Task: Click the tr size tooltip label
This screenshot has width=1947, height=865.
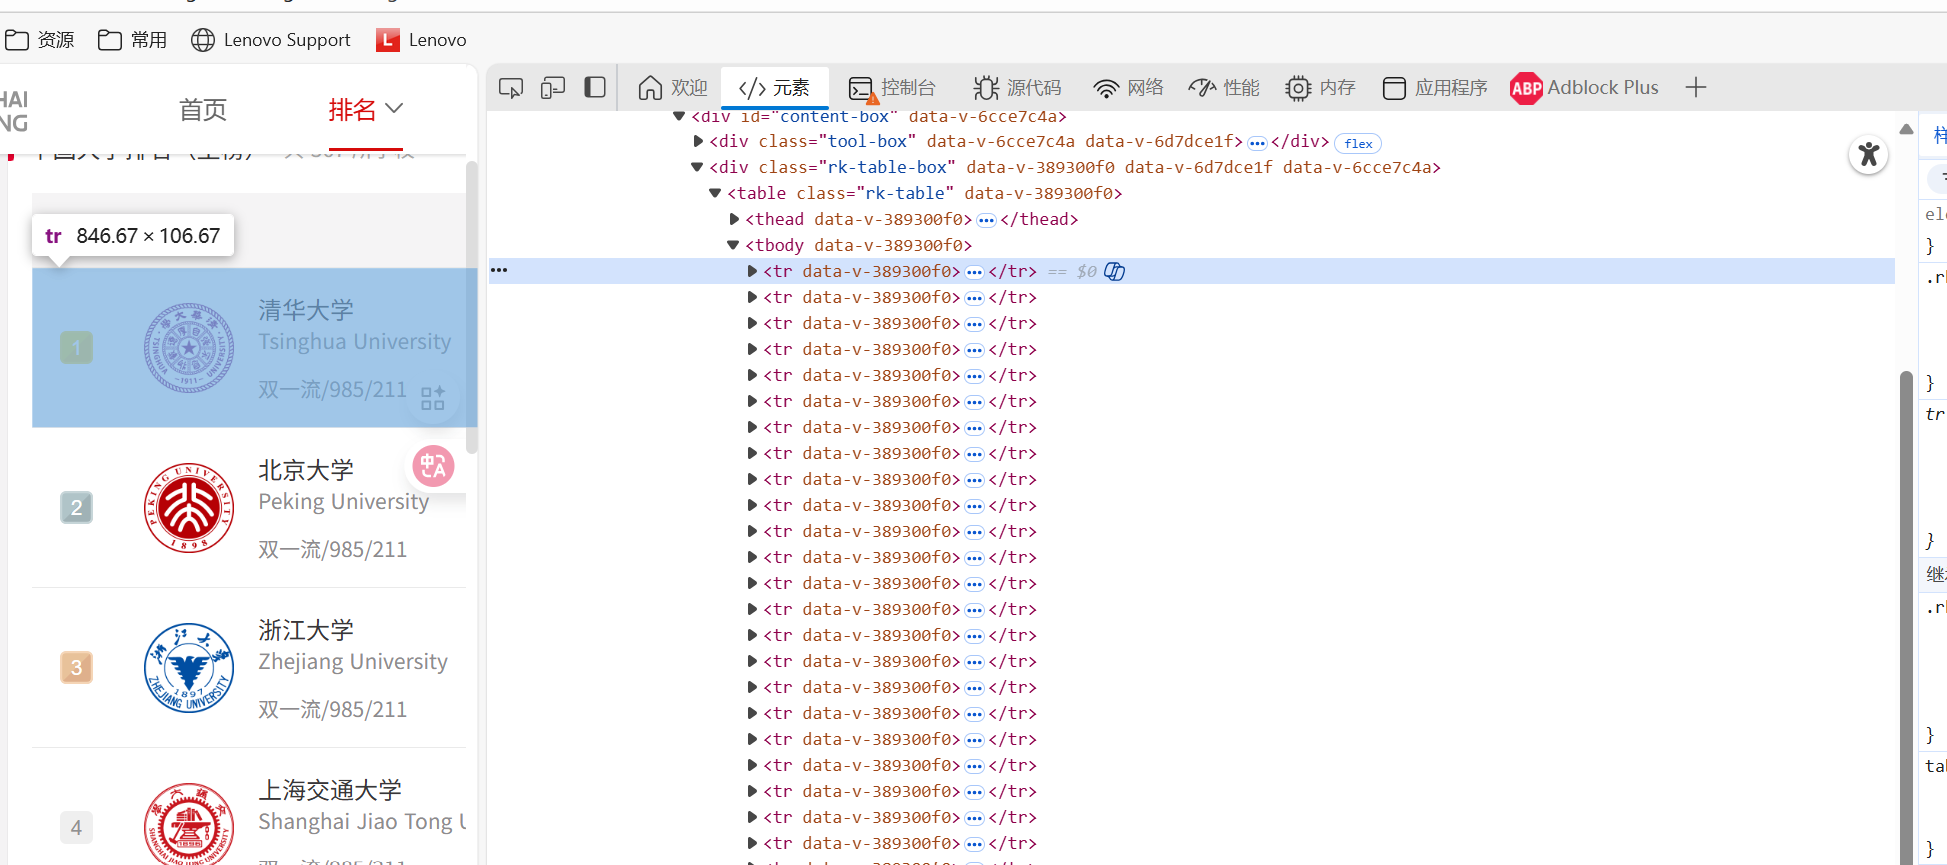Action: (x=133, y=236)
